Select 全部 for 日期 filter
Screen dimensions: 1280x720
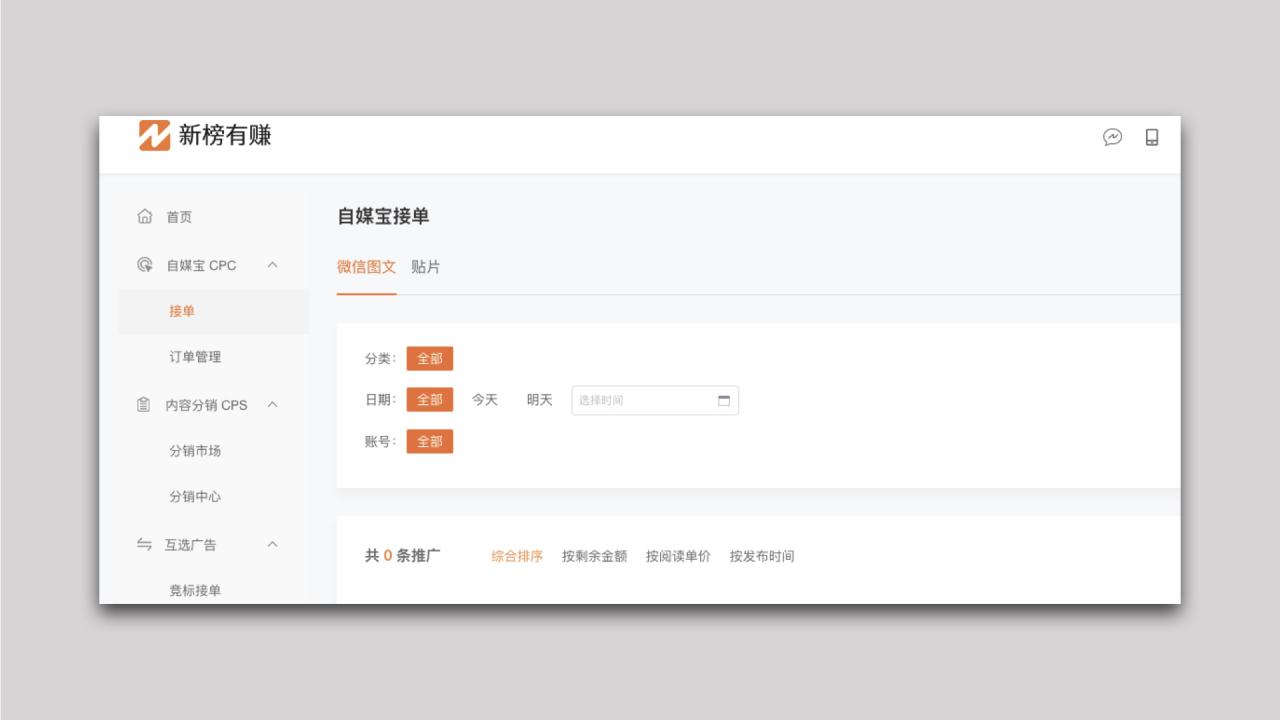(x=430, y=400)
